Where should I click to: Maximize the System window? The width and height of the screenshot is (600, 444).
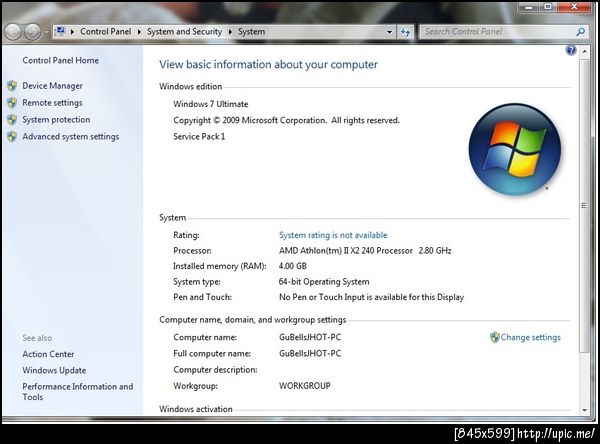pyautogui.click(x=548, y=7)
